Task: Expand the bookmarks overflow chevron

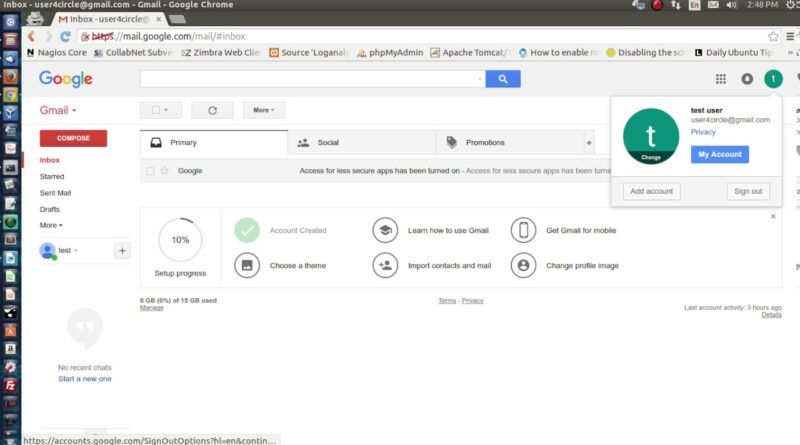Action: [x=790, y=53]
